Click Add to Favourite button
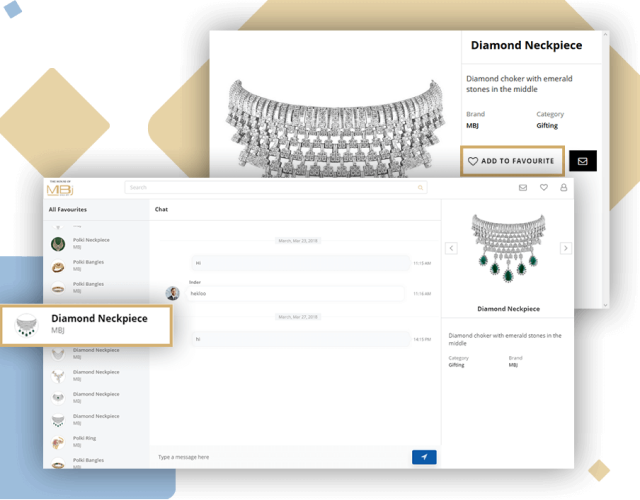 (x=511, y=161)
